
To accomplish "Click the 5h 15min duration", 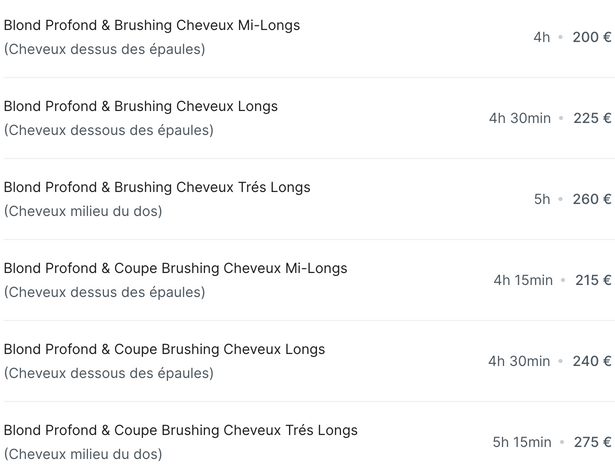I will (x=522, y=442).
